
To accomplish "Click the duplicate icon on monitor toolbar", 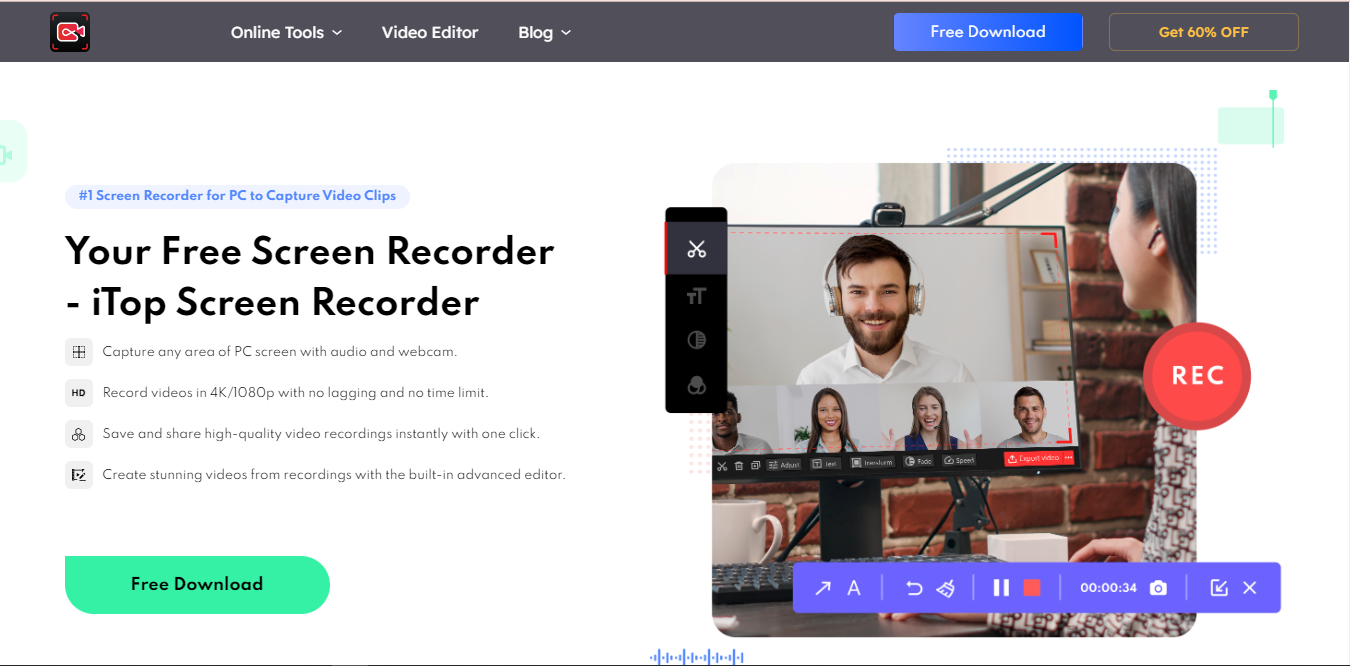I will pyautogui.click(x=755, y=465).
